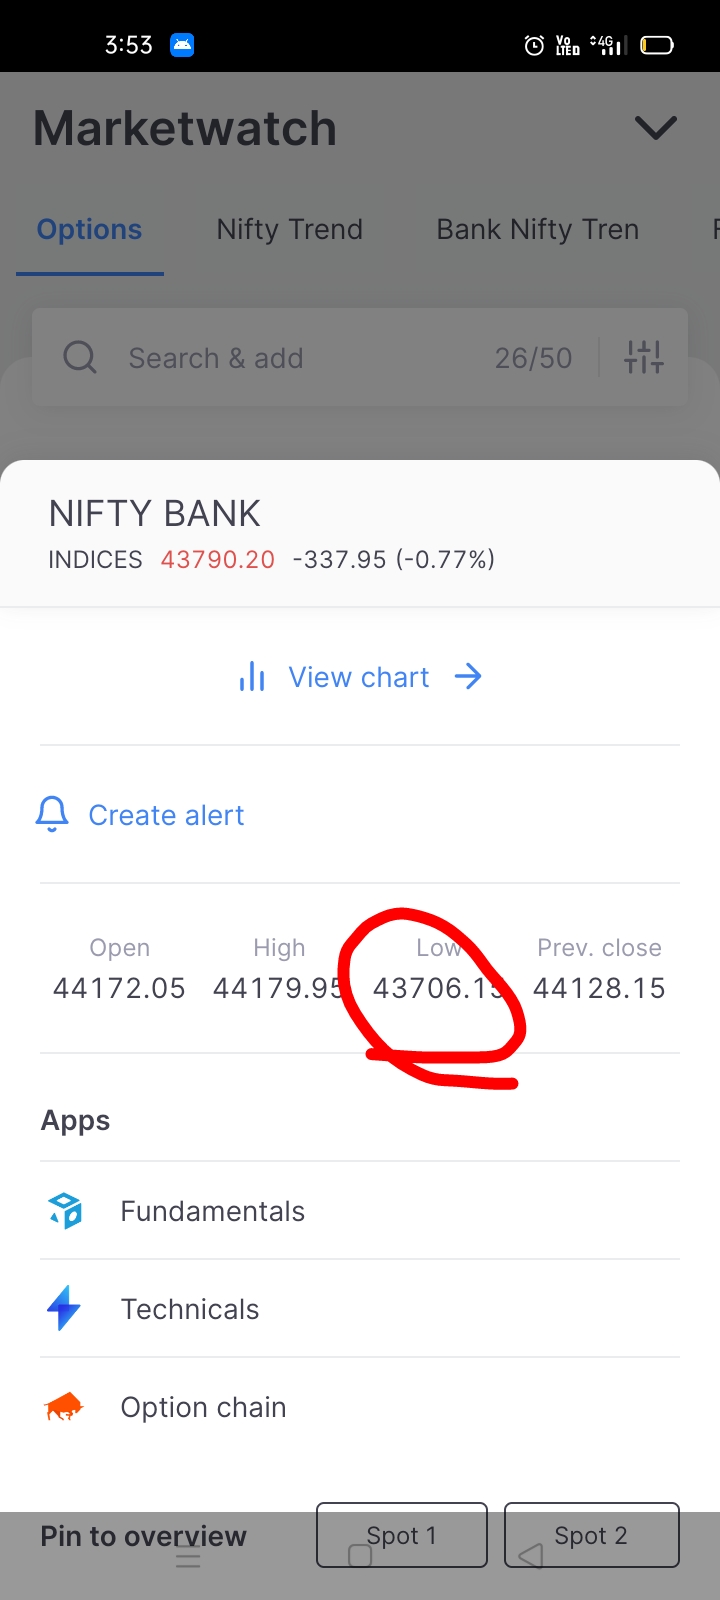
Task: Open the watchlist filter sliders icon
Action: (x=644, y=357)
